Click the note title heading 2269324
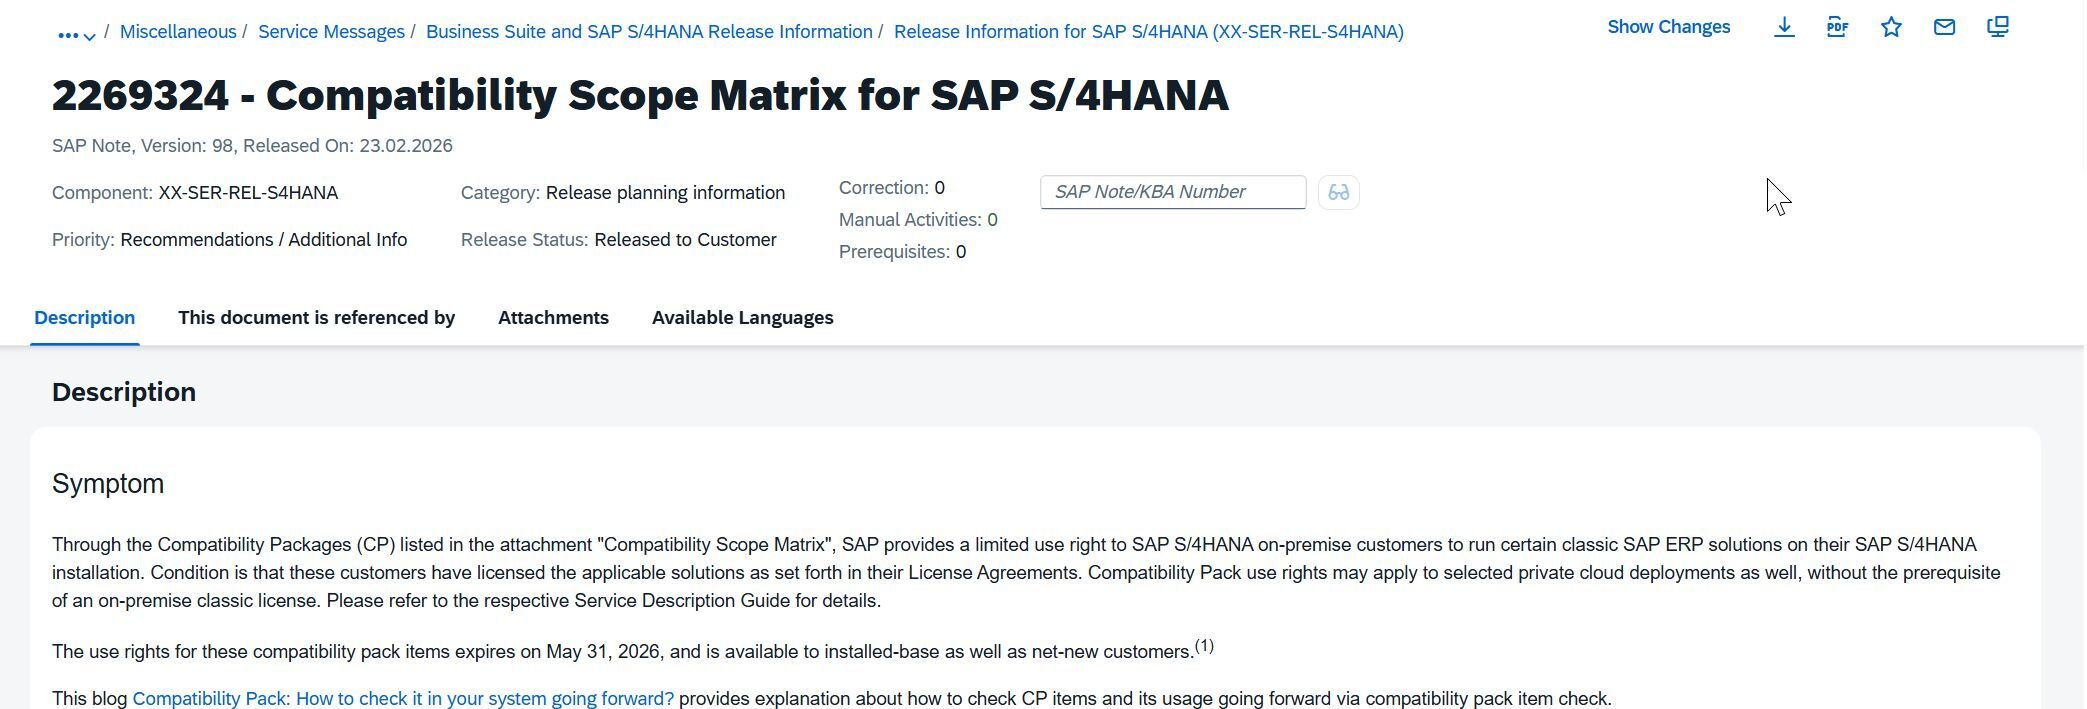This screenshot has width=2087, height=709. 640,96
